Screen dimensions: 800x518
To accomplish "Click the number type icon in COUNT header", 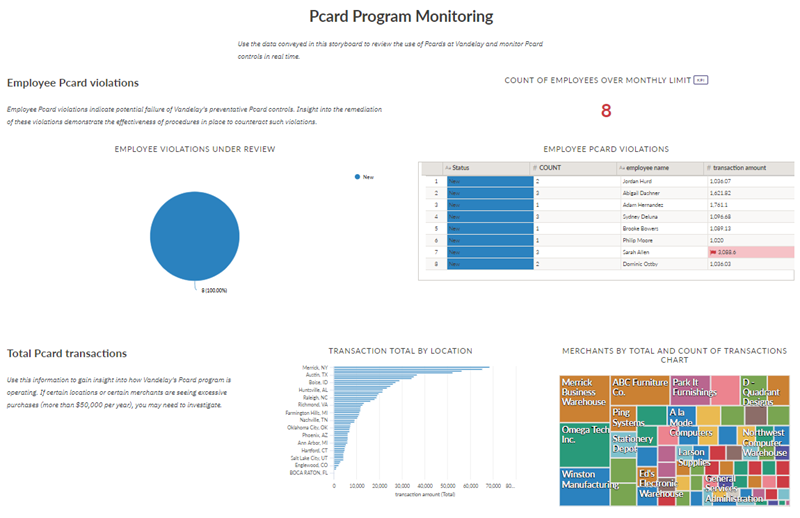I will click(535, 167).
